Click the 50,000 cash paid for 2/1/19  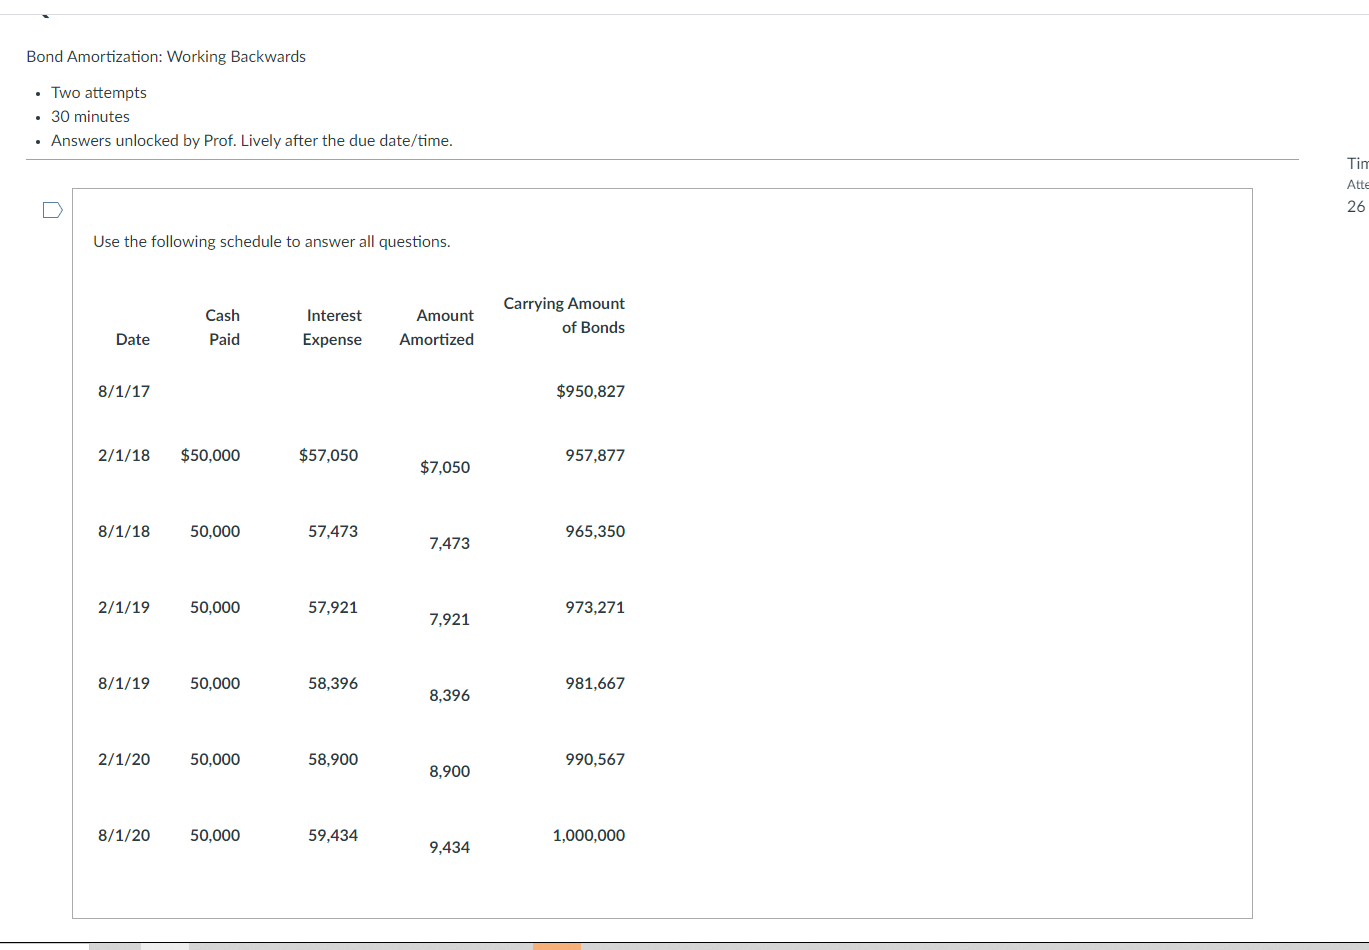pos(215,608)
